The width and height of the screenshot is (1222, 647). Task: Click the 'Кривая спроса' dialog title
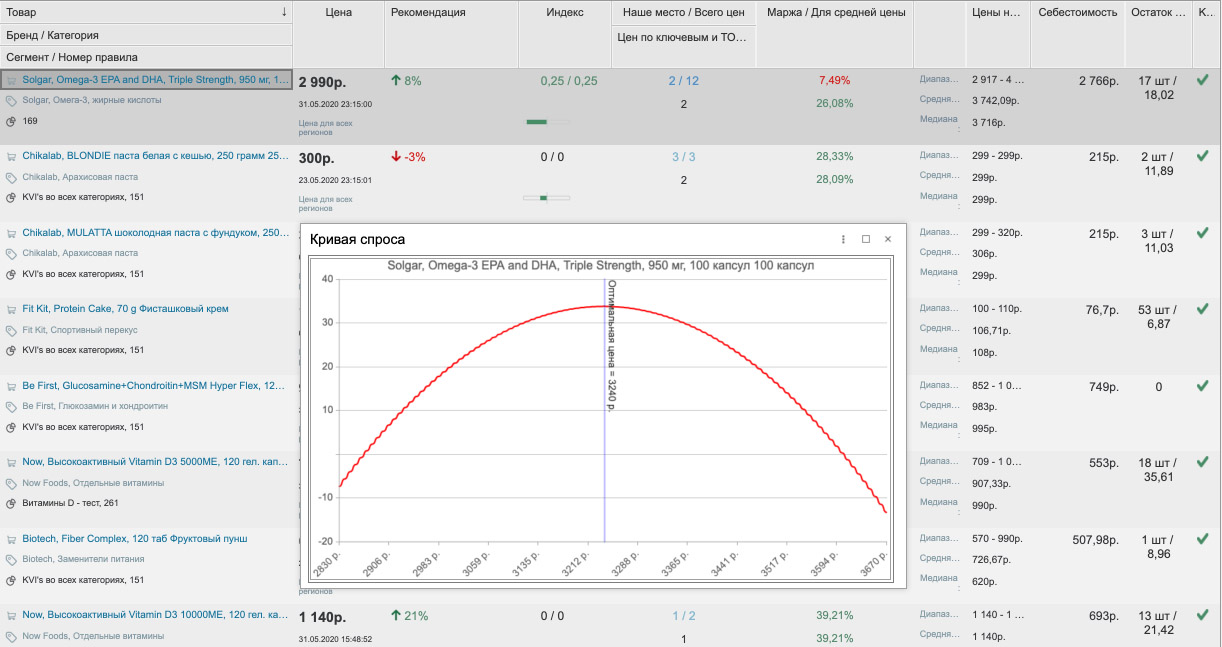click(357, 239)
